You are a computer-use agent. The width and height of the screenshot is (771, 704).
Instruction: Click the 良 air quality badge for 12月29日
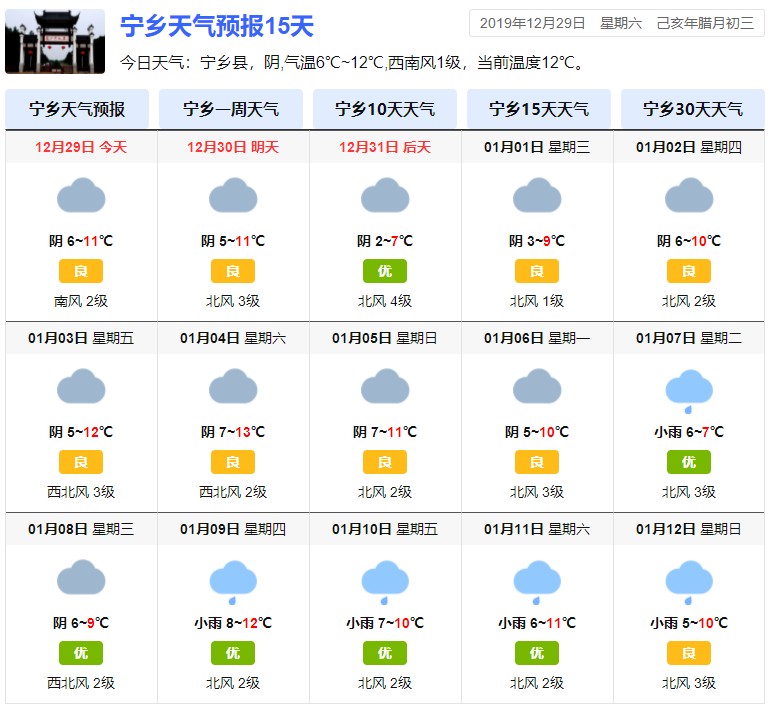pos(81,271)
